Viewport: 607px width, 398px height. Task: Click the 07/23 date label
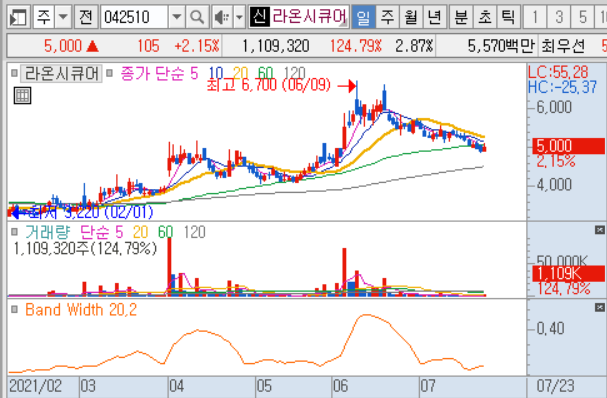click(556, 386)
